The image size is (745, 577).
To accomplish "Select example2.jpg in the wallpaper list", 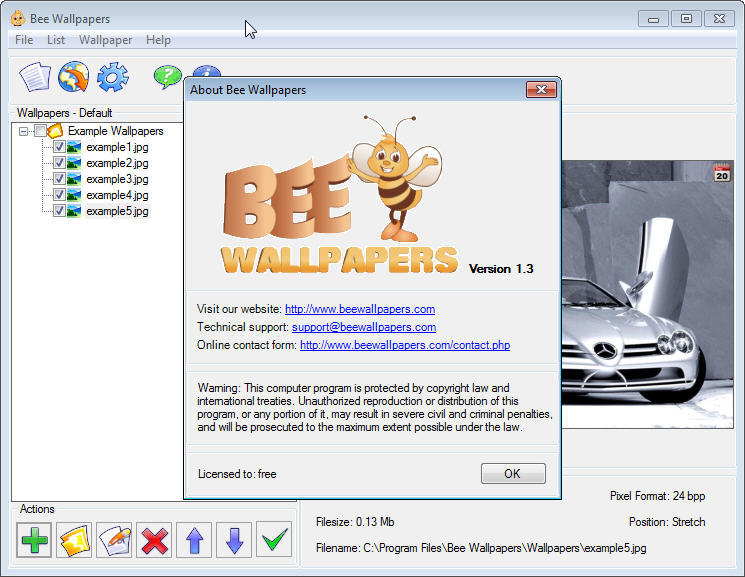I will (117, 163).
